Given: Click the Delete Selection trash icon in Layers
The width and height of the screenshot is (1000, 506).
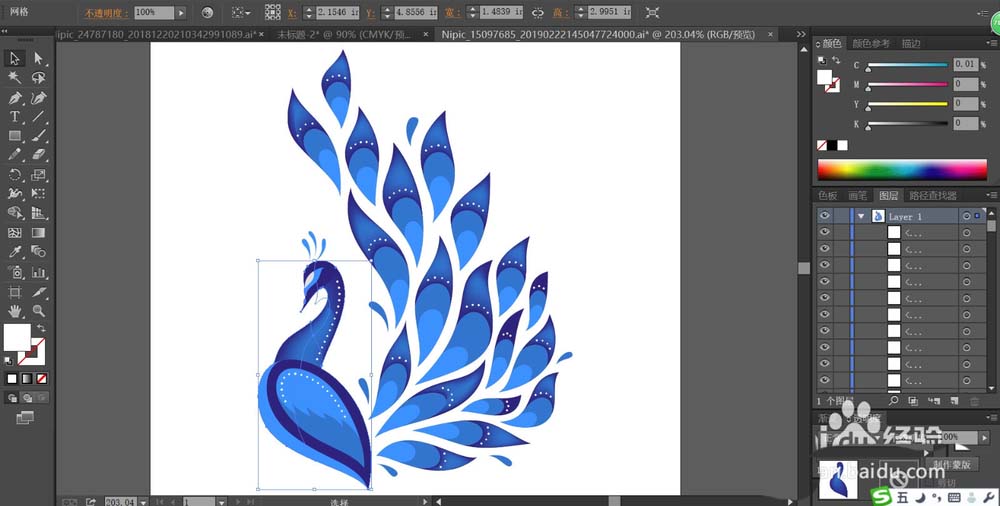Looking at the screenshot, I should tap(974, 401).
